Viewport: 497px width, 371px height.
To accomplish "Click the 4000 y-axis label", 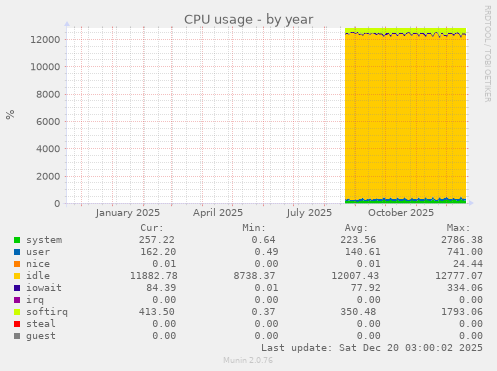I will point(48,149).
